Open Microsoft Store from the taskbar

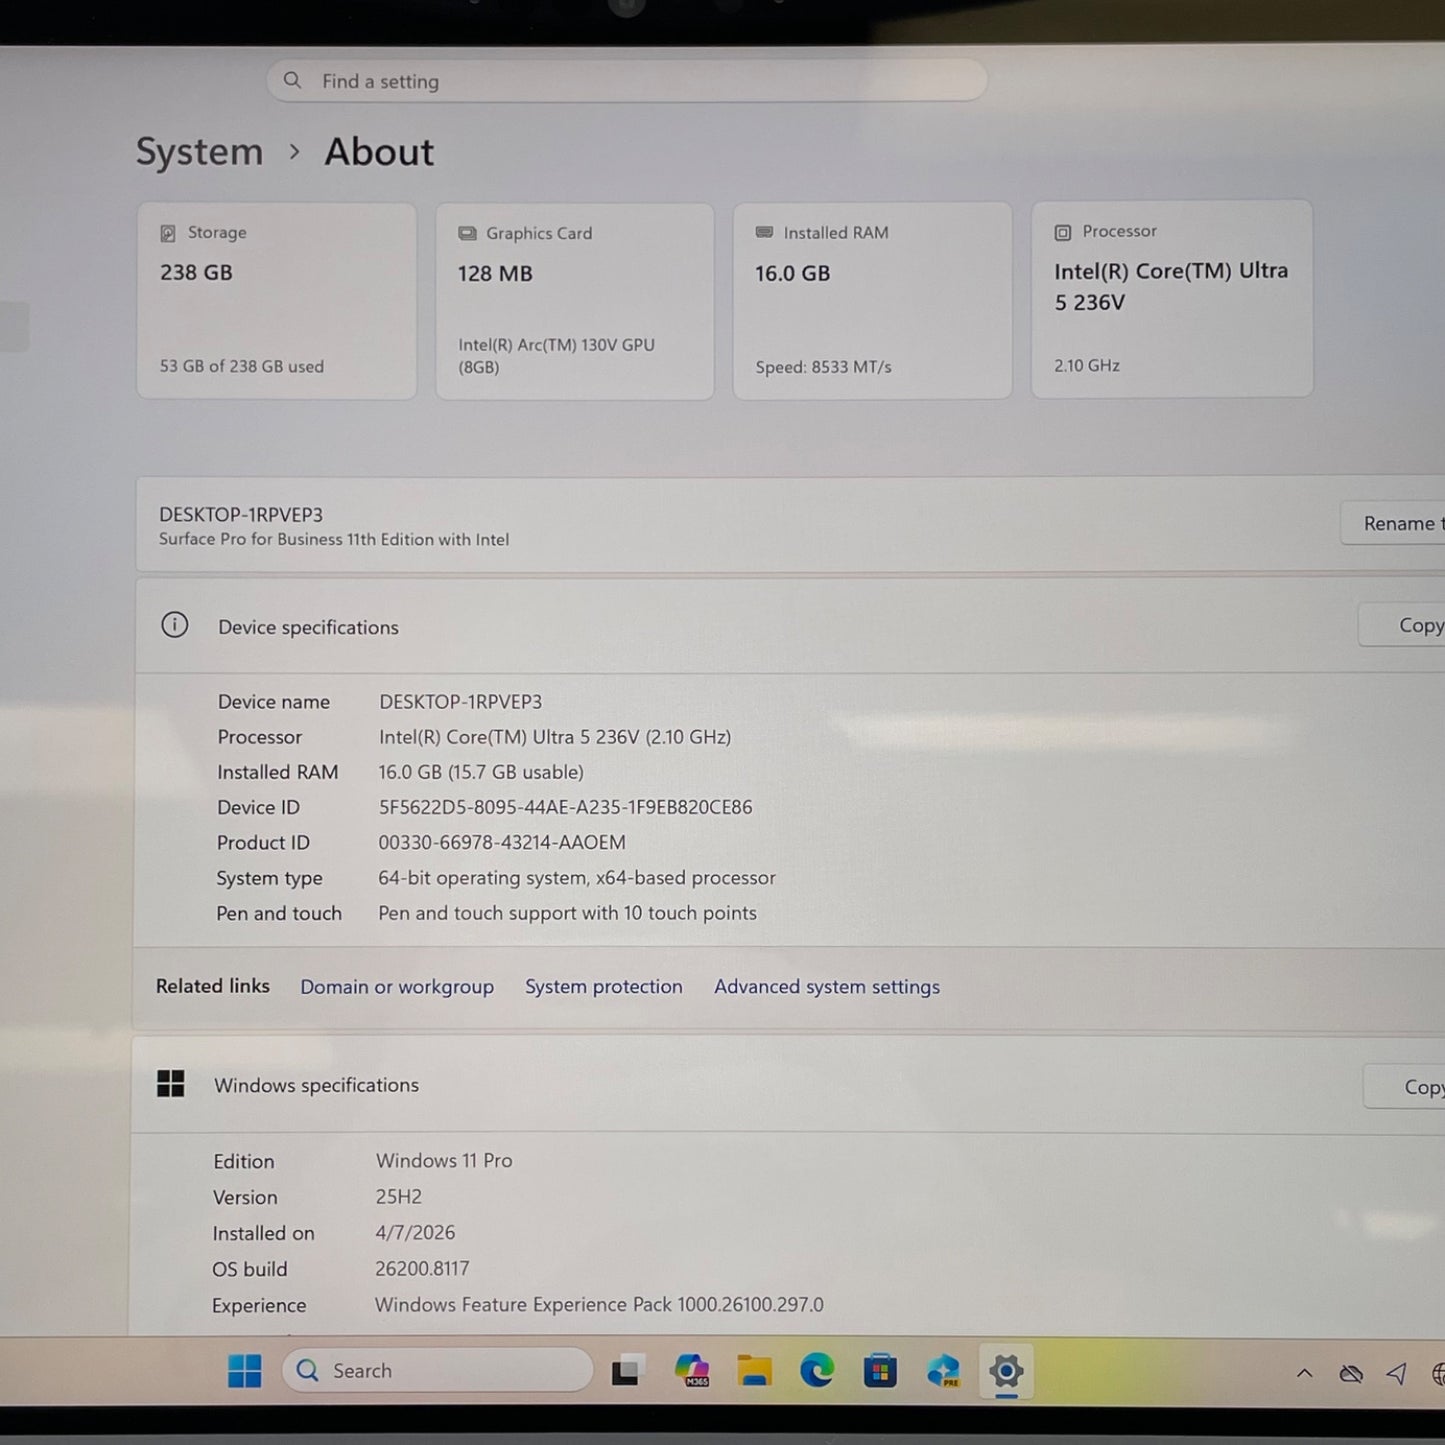[880, 1371]
